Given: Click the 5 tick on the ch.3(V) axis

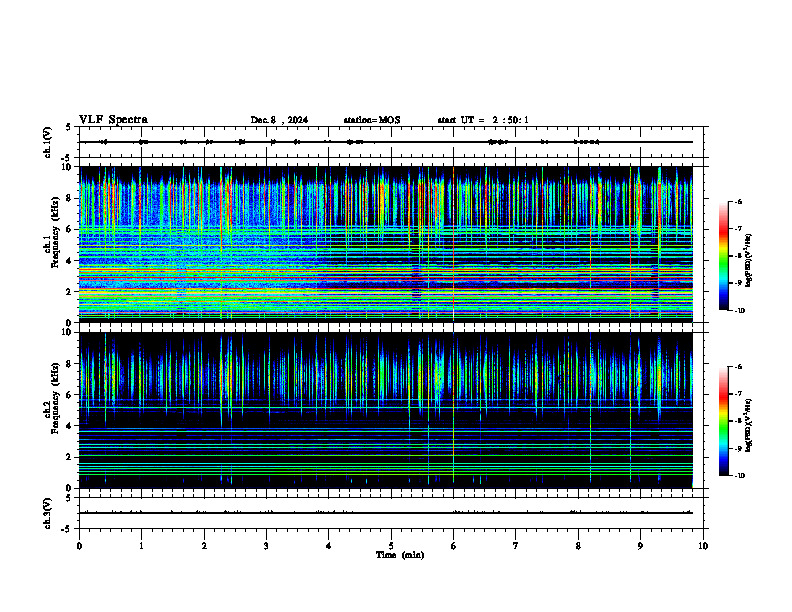Looking at the screenshot, I should [69, 498].
